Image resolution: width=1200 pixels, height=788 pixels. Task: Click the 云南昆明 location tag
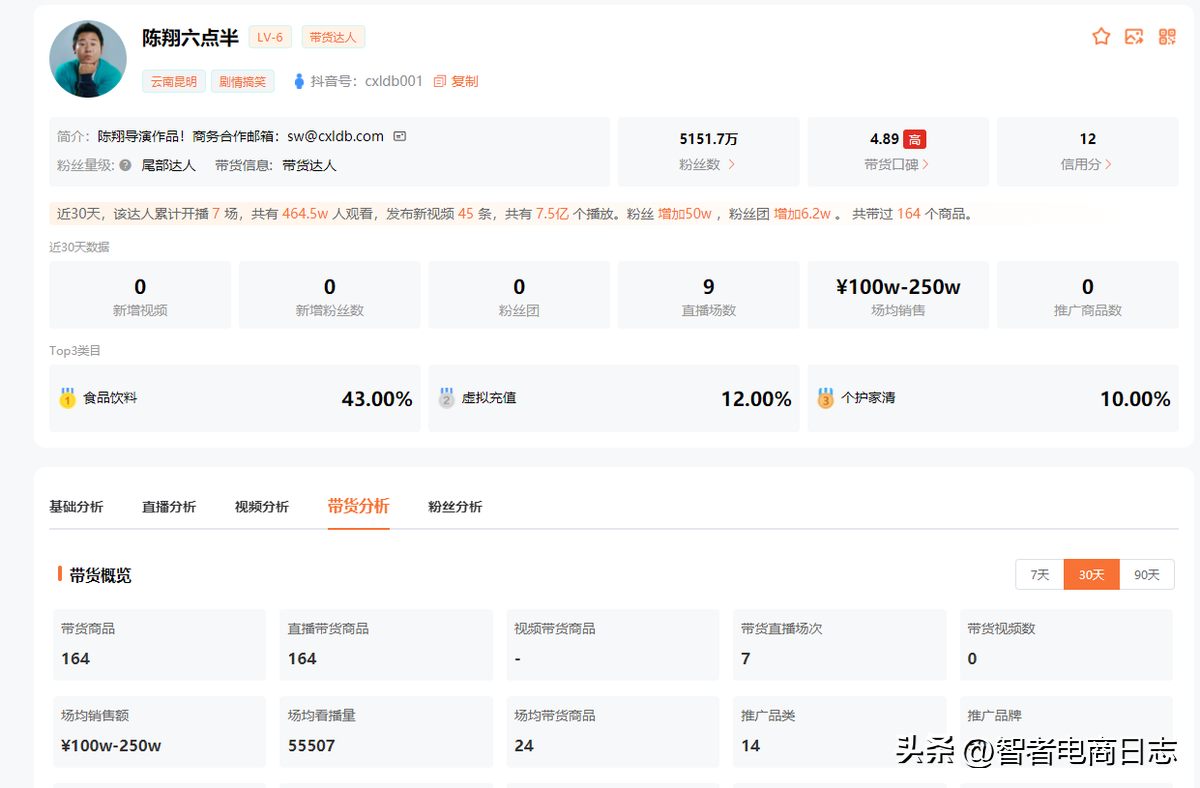(x=174, y=81)
